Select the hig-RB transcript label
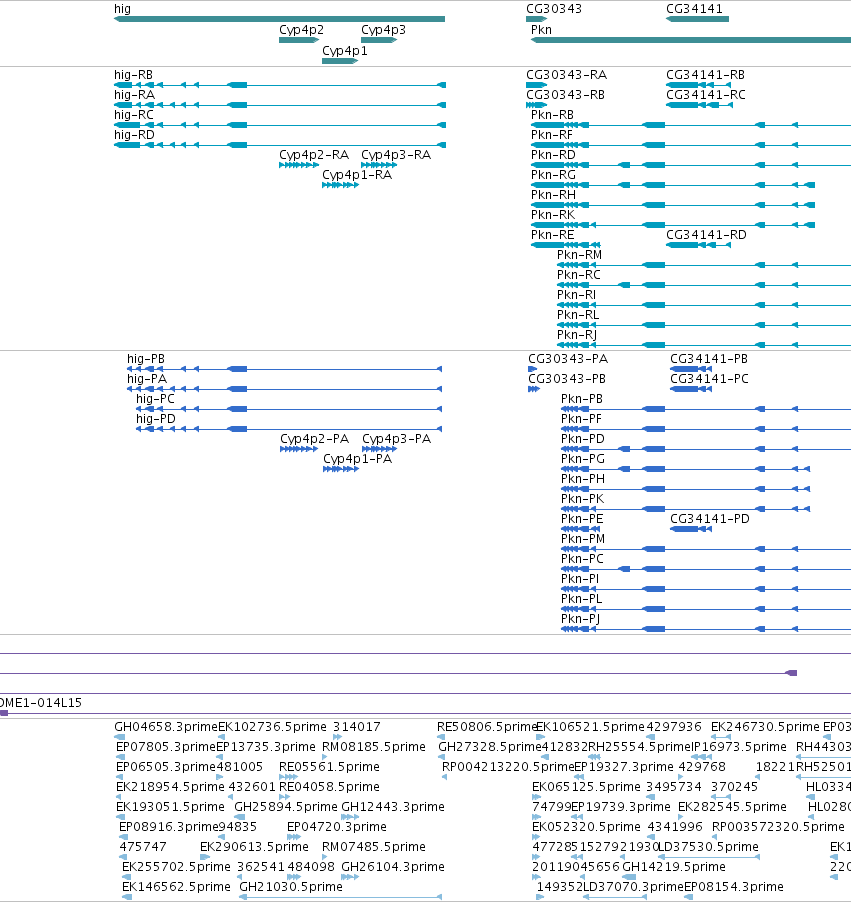The image size is (851, 902). pyautogui.click(x=133, y=75)
